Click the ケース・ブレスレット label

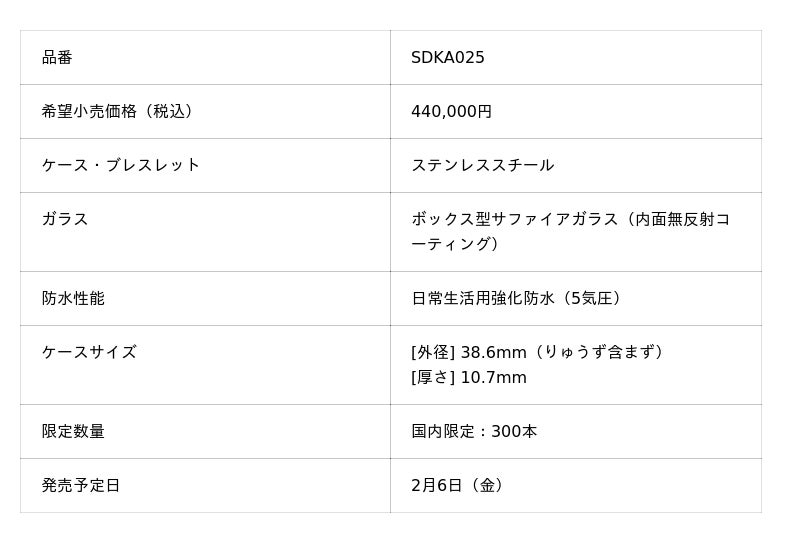(121, 165)
